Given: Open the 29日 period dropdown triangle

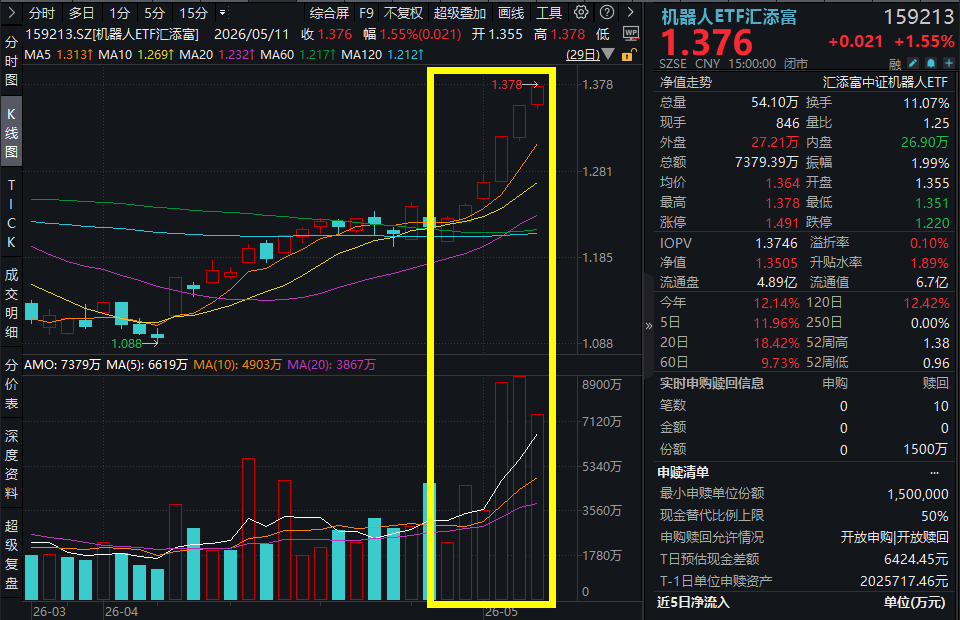Looking at the screenshot, I should [x=608, y=54].
